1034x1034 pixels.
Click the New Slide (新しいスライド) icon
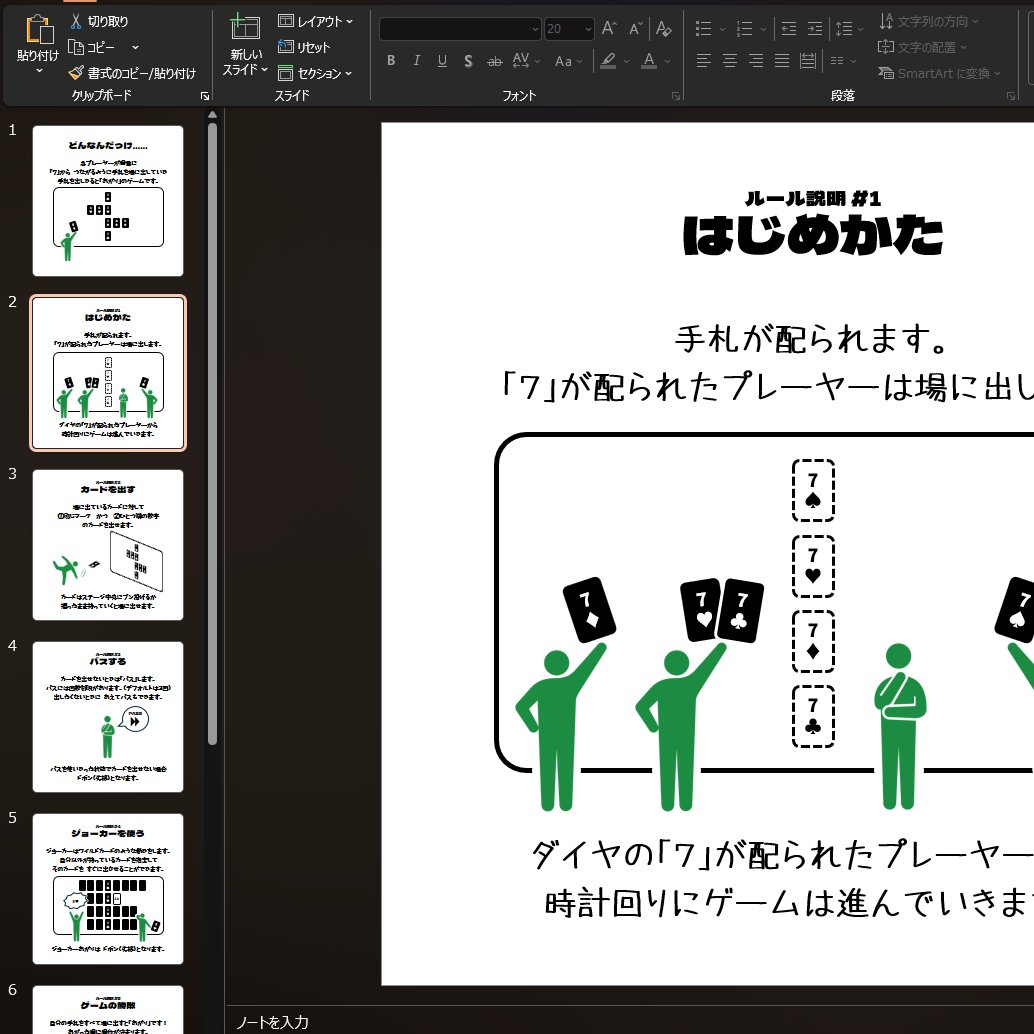click(x=245, y=28)
